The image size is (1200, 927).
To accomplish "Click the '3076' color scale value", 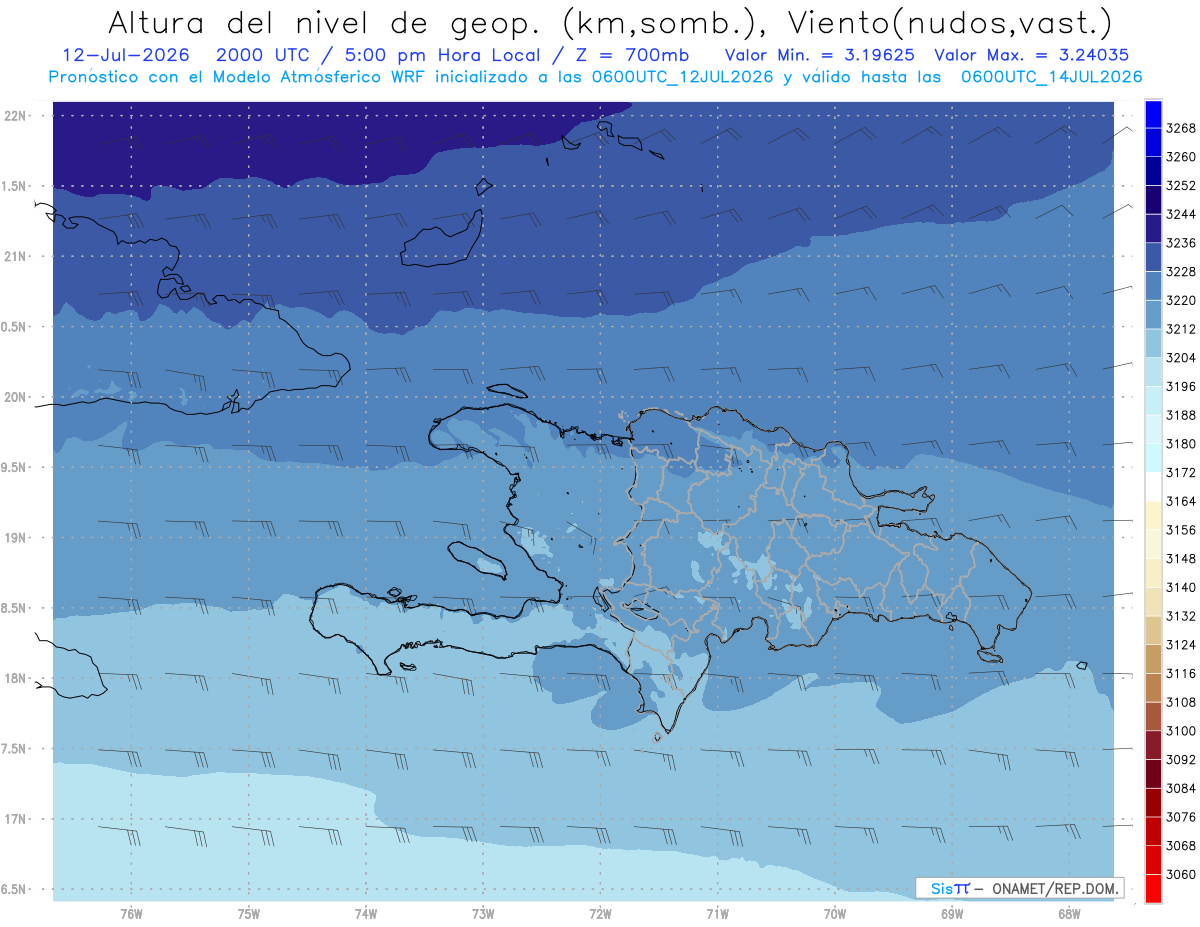I will tap(1181, 817).
